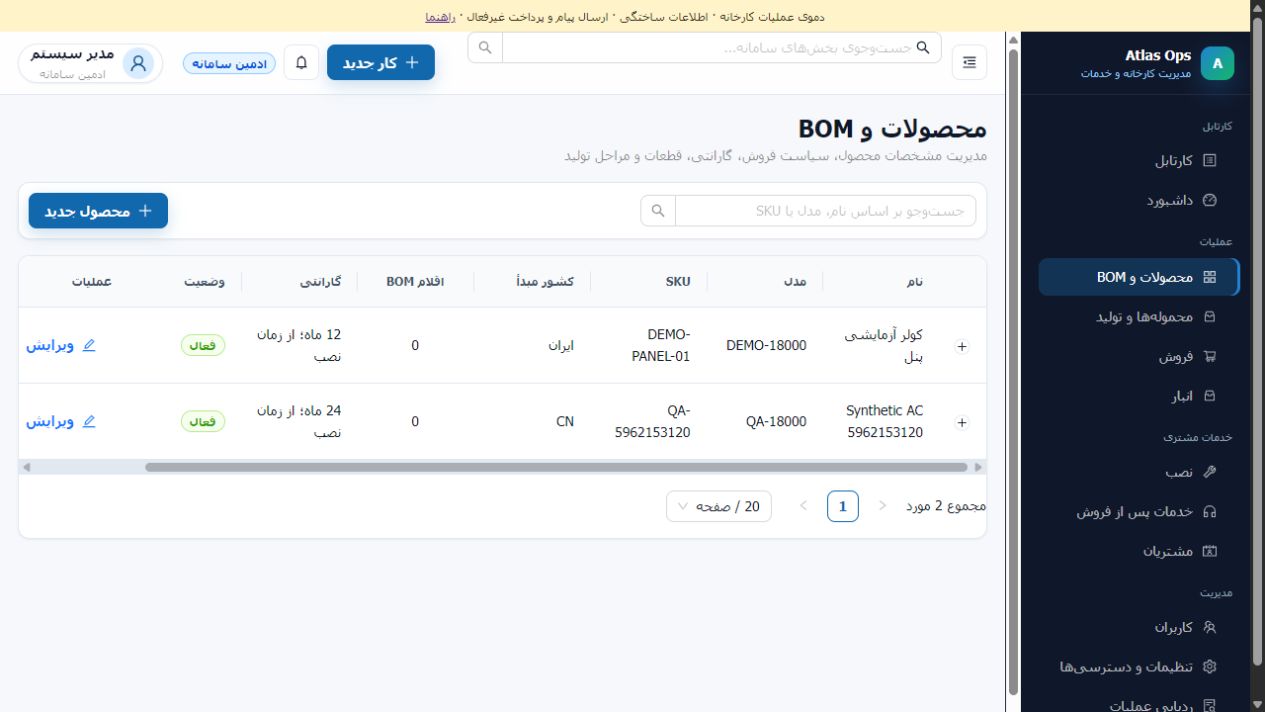The height and width of the screenshot is (712, 1265).
Task: Click the تنظیمات gear icon
Action: pos(1210,667)
